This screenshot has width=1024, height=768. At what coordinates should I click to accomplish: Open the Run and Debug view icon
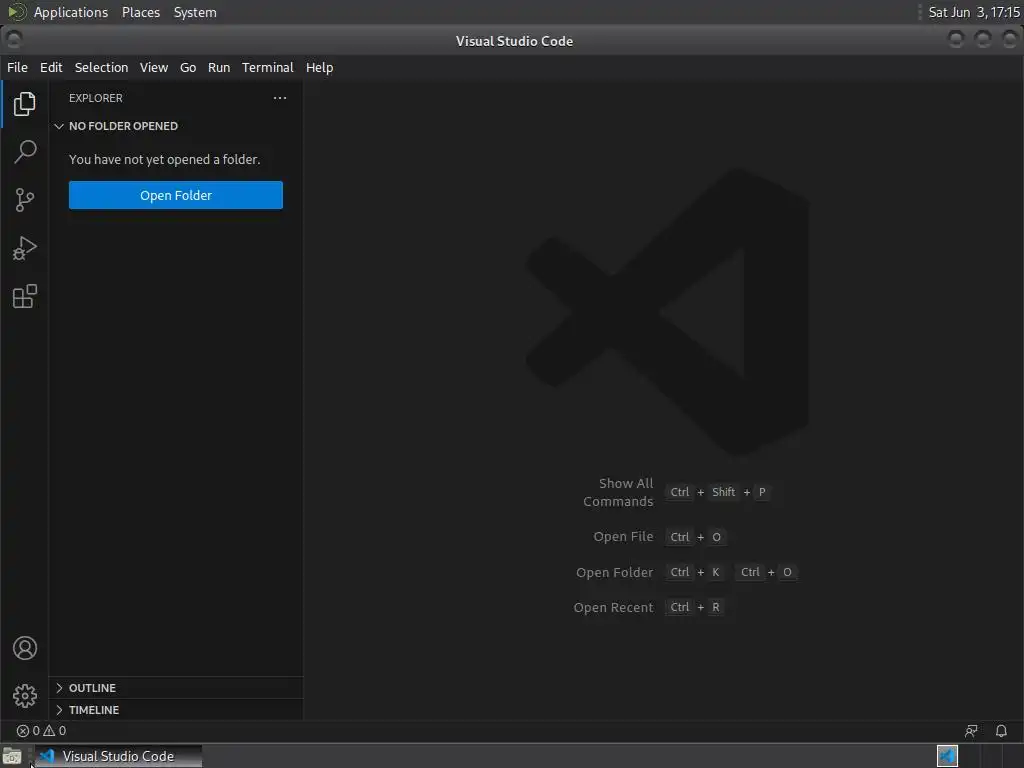[25, 248]
